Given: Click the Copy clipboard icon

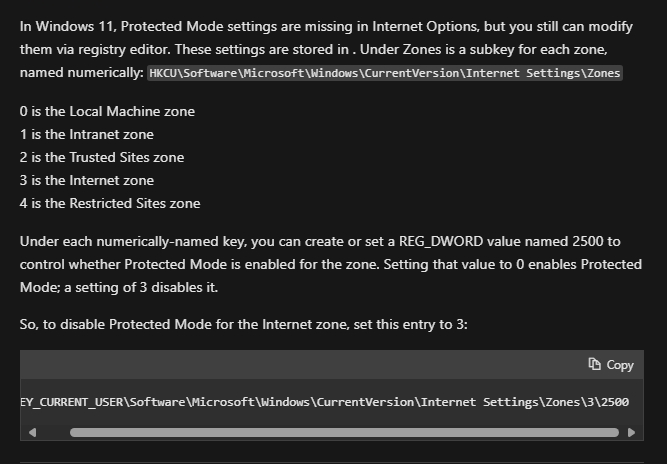Looking at the screenshot, I should 594,364.
